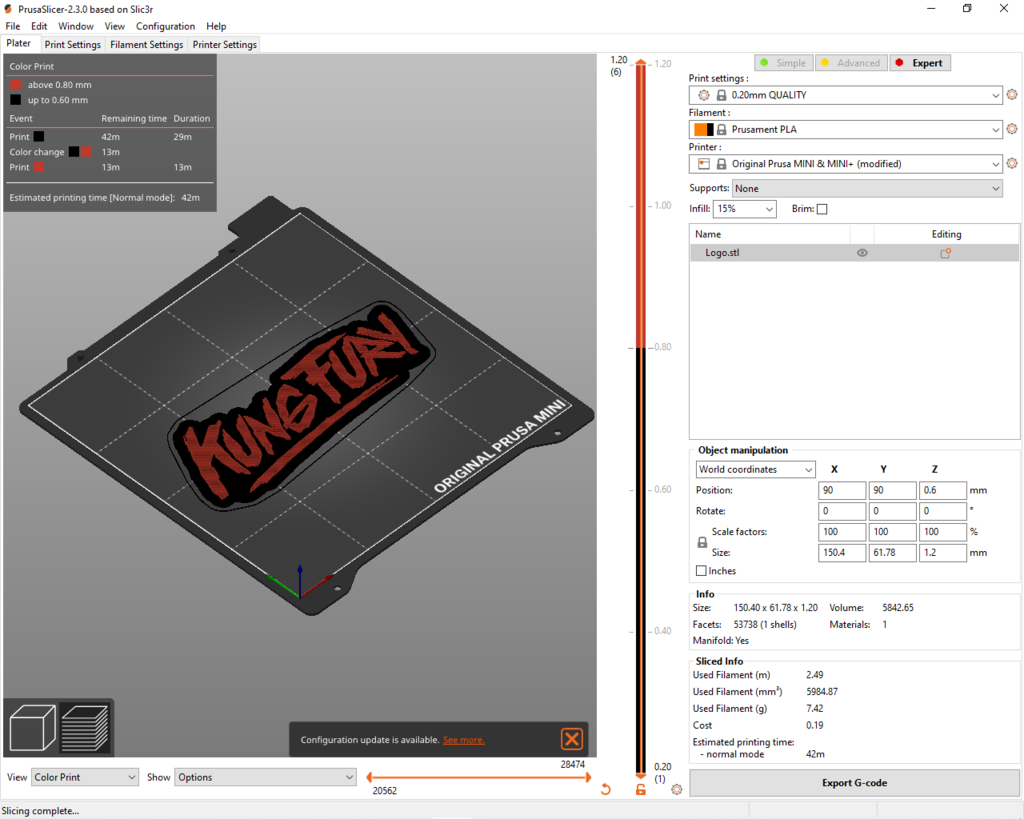Open the Infill percentage dropdown
Viewport: 1024px width, 819px height.
pyautogui.click(x=744, y=209)
